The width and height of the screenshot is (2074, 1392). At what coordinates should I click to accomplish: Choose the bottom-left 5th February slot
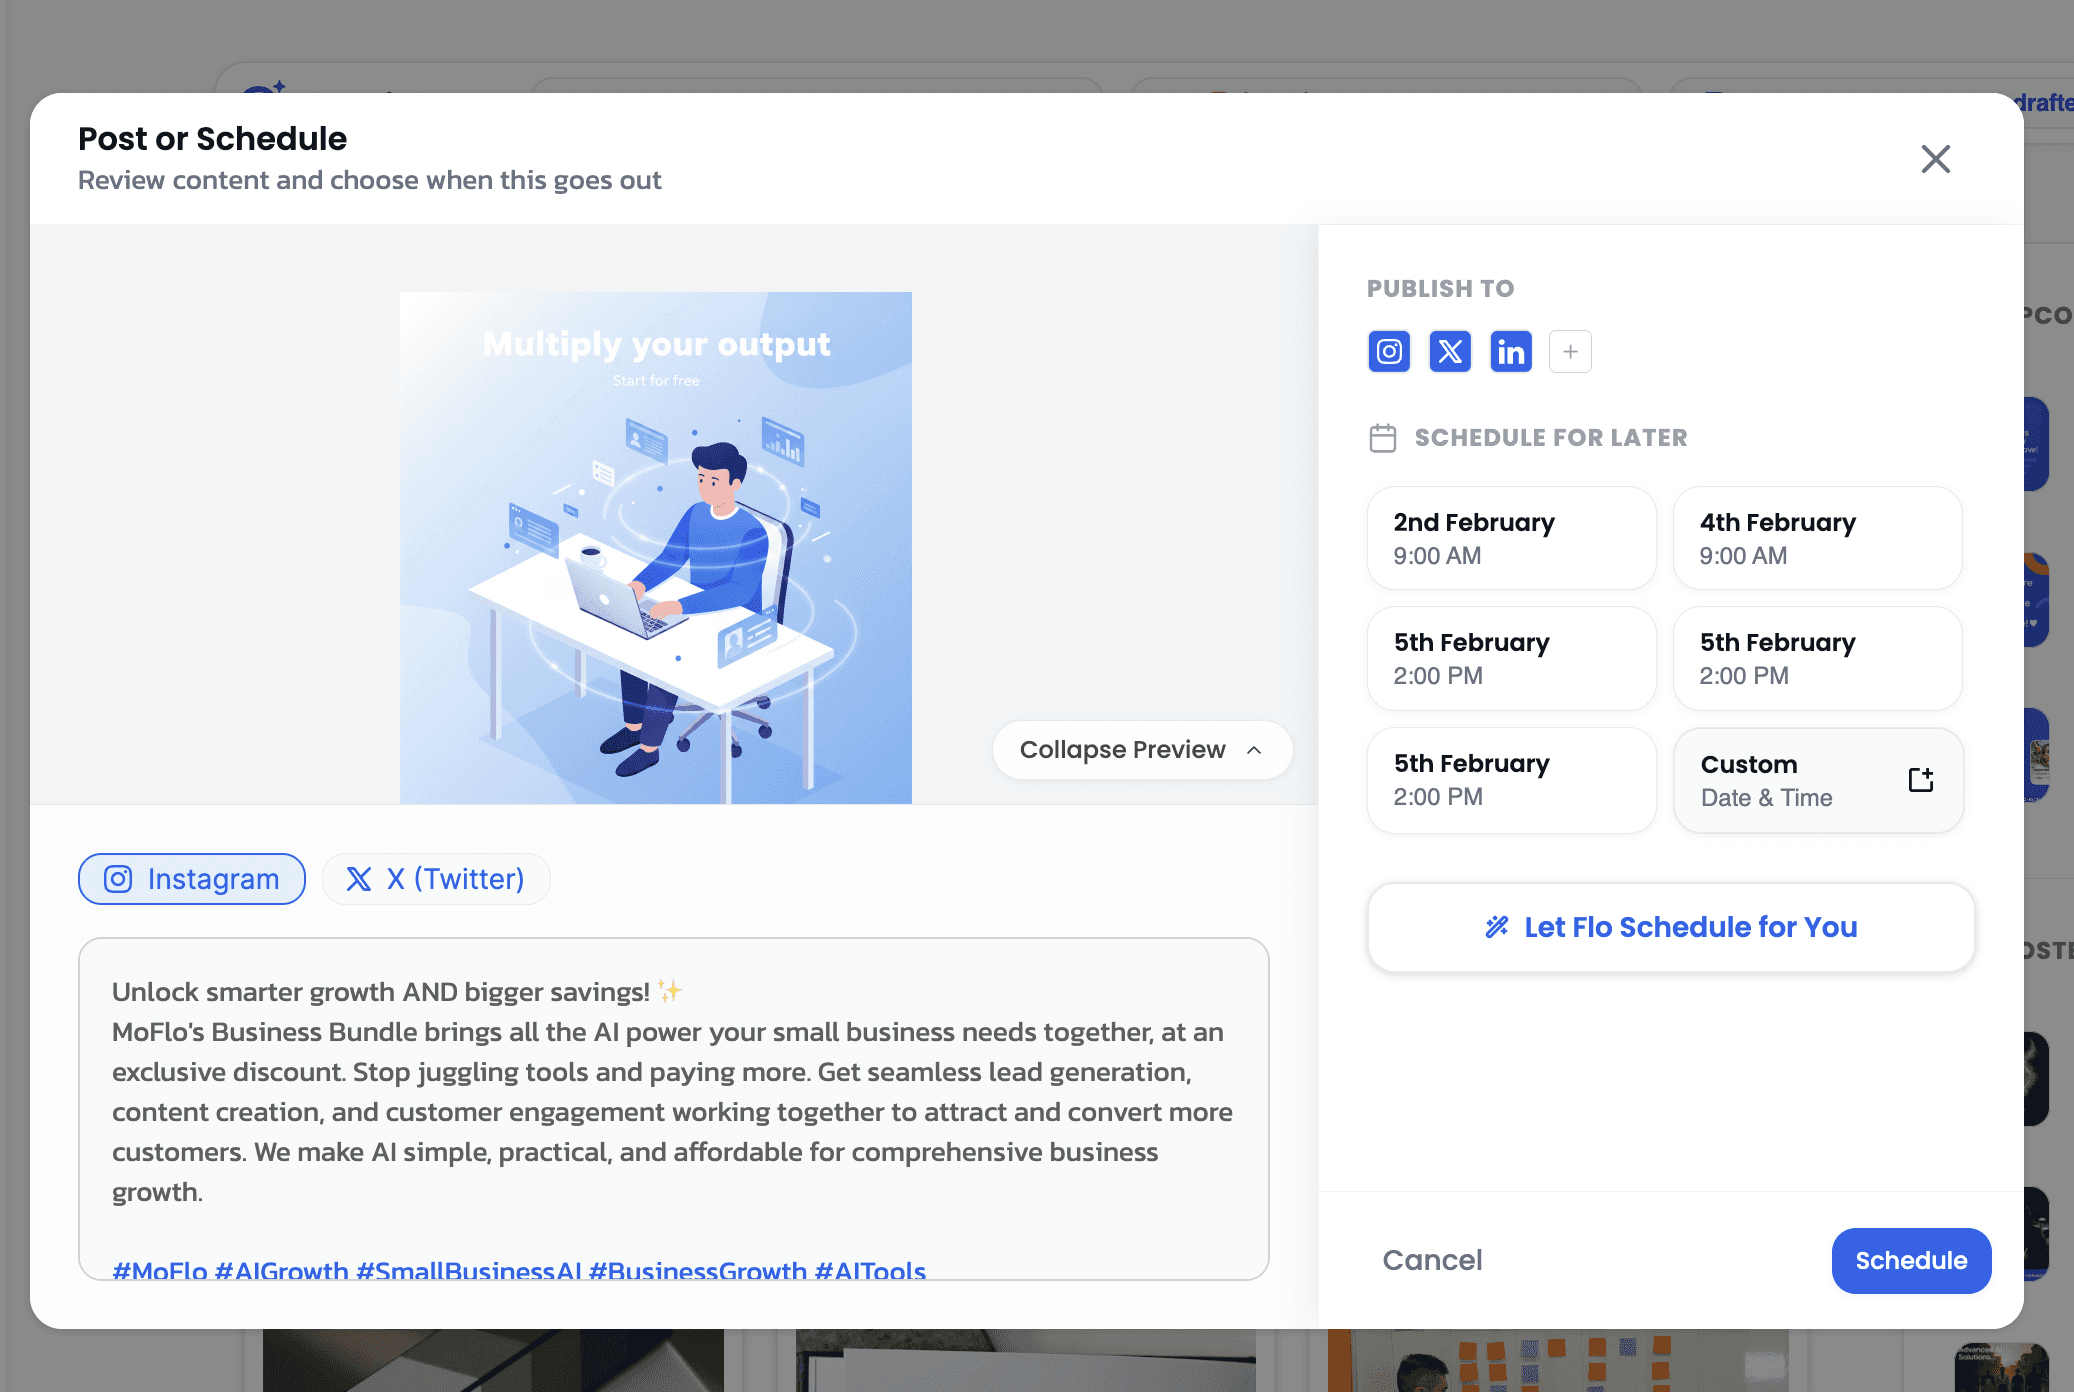click(1511, 780)
